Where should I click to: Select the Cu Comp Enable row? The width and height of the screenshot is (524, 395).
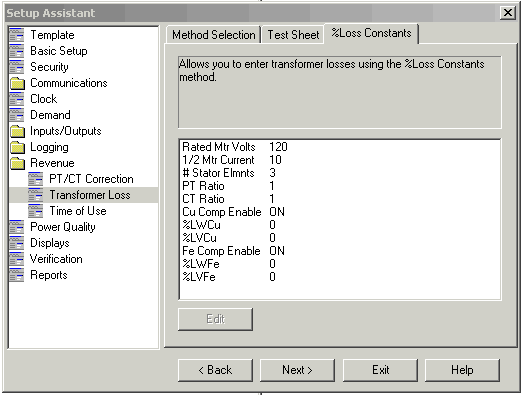click(x=340, y=212)
